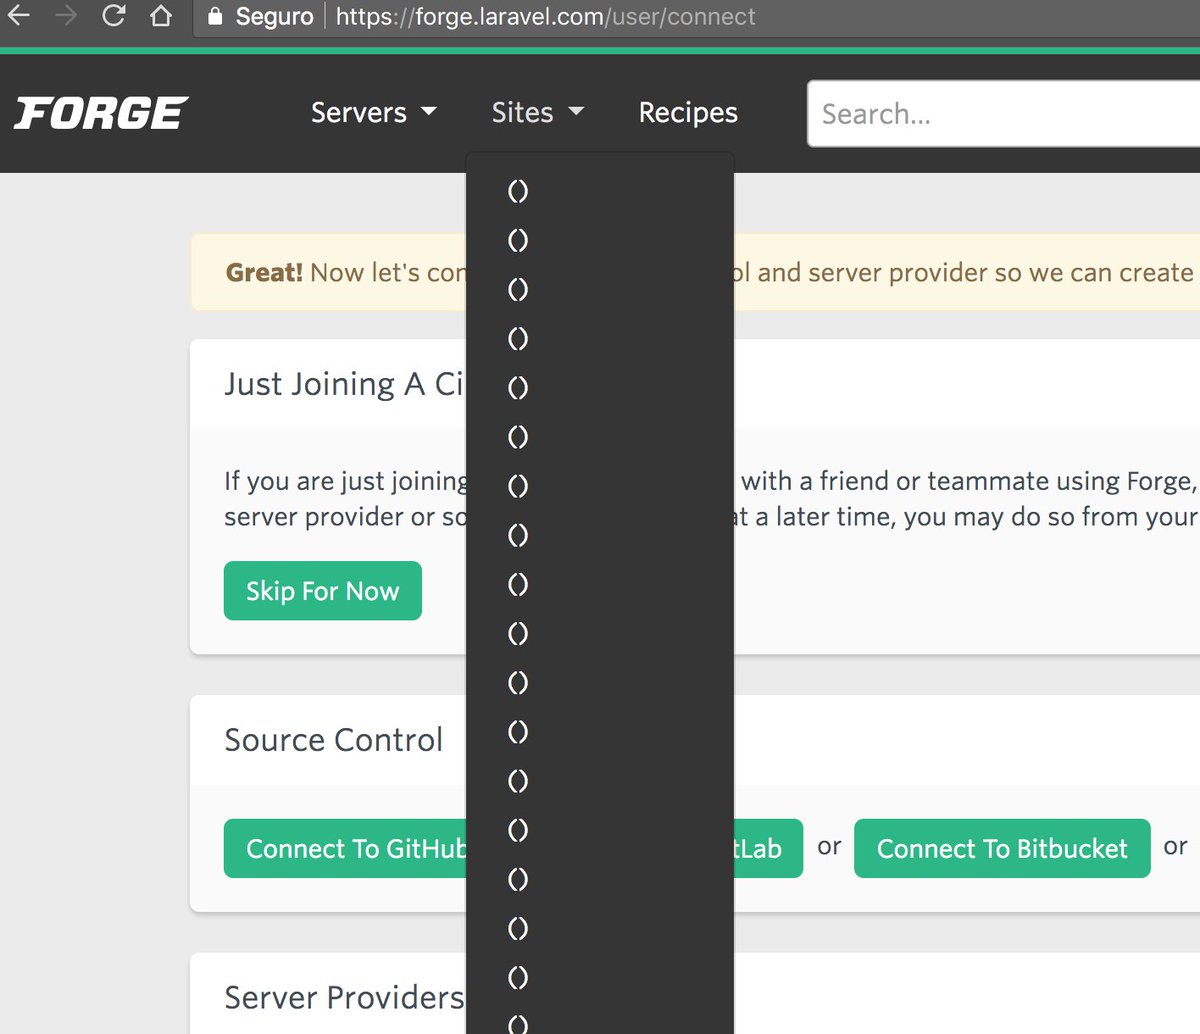Click the browser back arrow
Image resolution: width=1200 pixels, height=1034 pixels.
click(19, 16)
